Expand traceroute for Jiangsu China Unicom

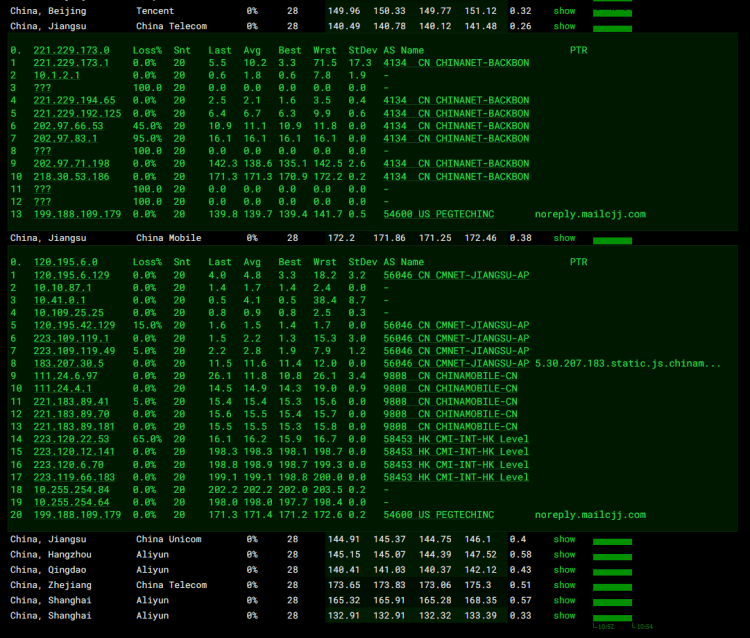[565, 540]
